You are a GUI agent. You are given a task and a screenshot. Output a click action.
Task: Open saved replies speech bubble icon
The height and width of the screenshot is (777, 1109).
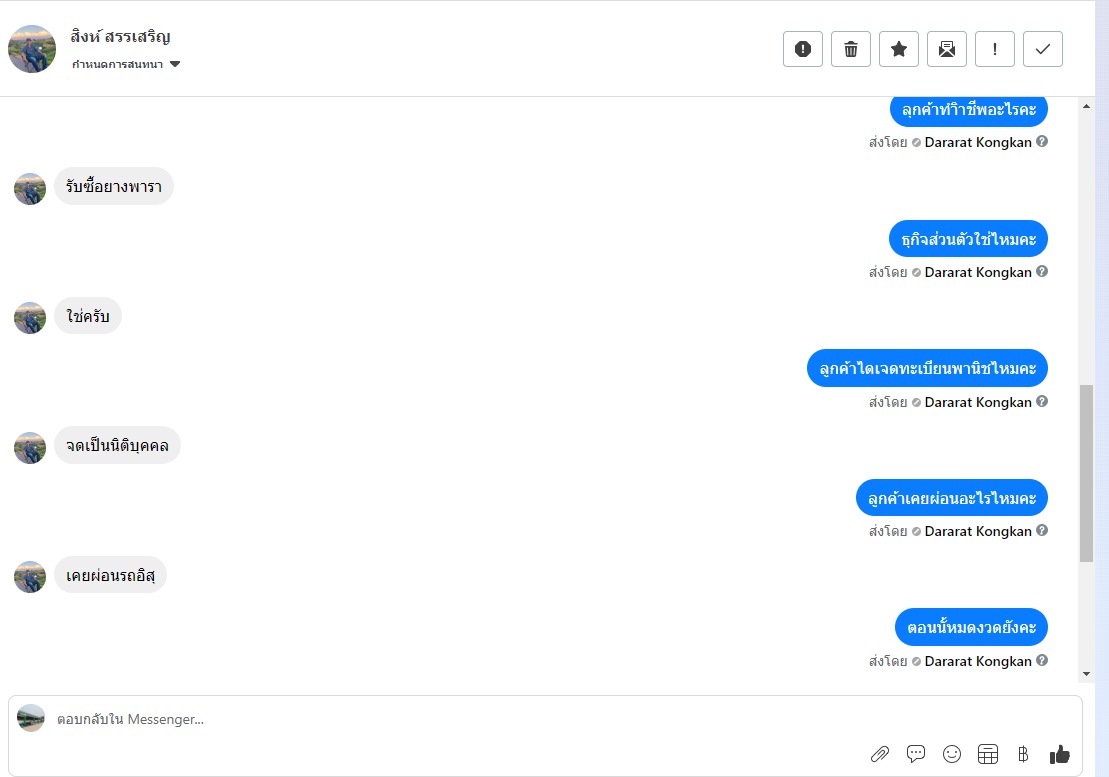click(916, 754)
